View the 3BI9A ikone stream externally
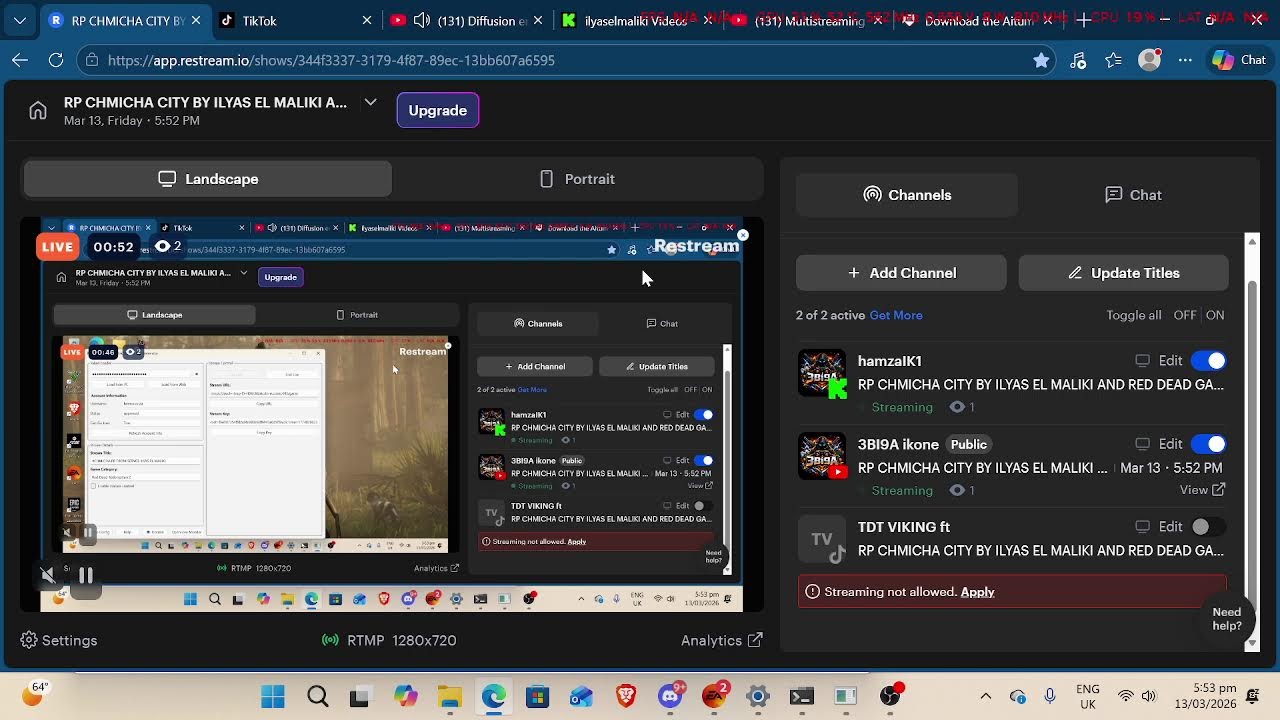 coord(1202,490)
